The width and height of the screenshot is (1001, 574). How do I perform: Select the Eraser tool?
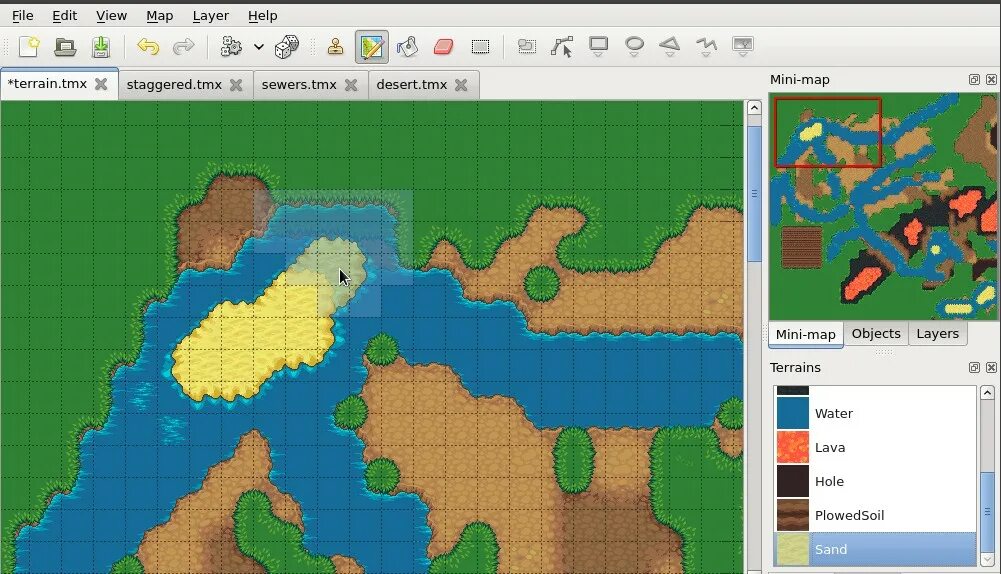pyautogui.click(x=444, y=47)
